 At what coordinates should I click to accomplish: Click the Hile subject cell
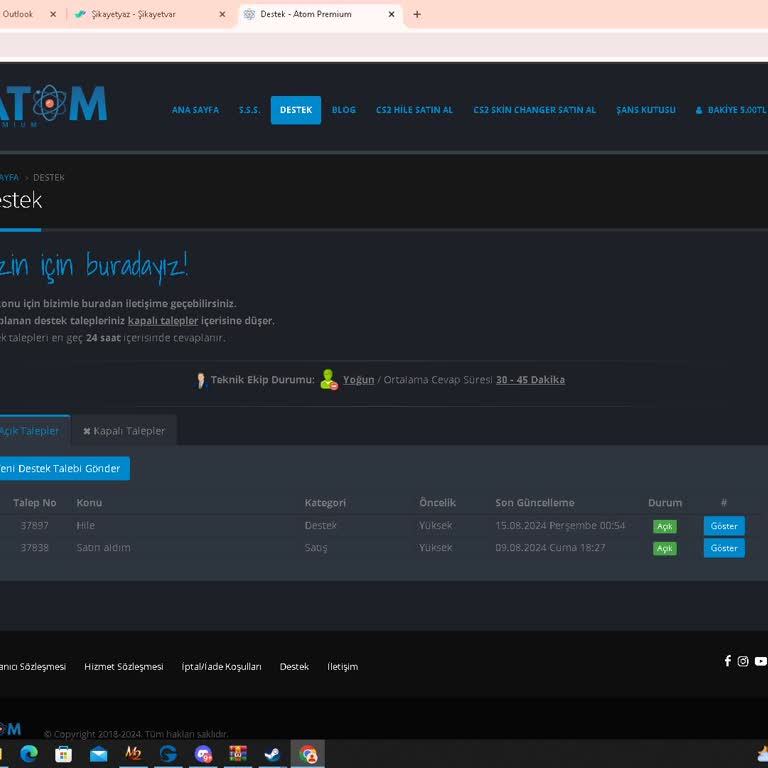(x=85, y=526)
